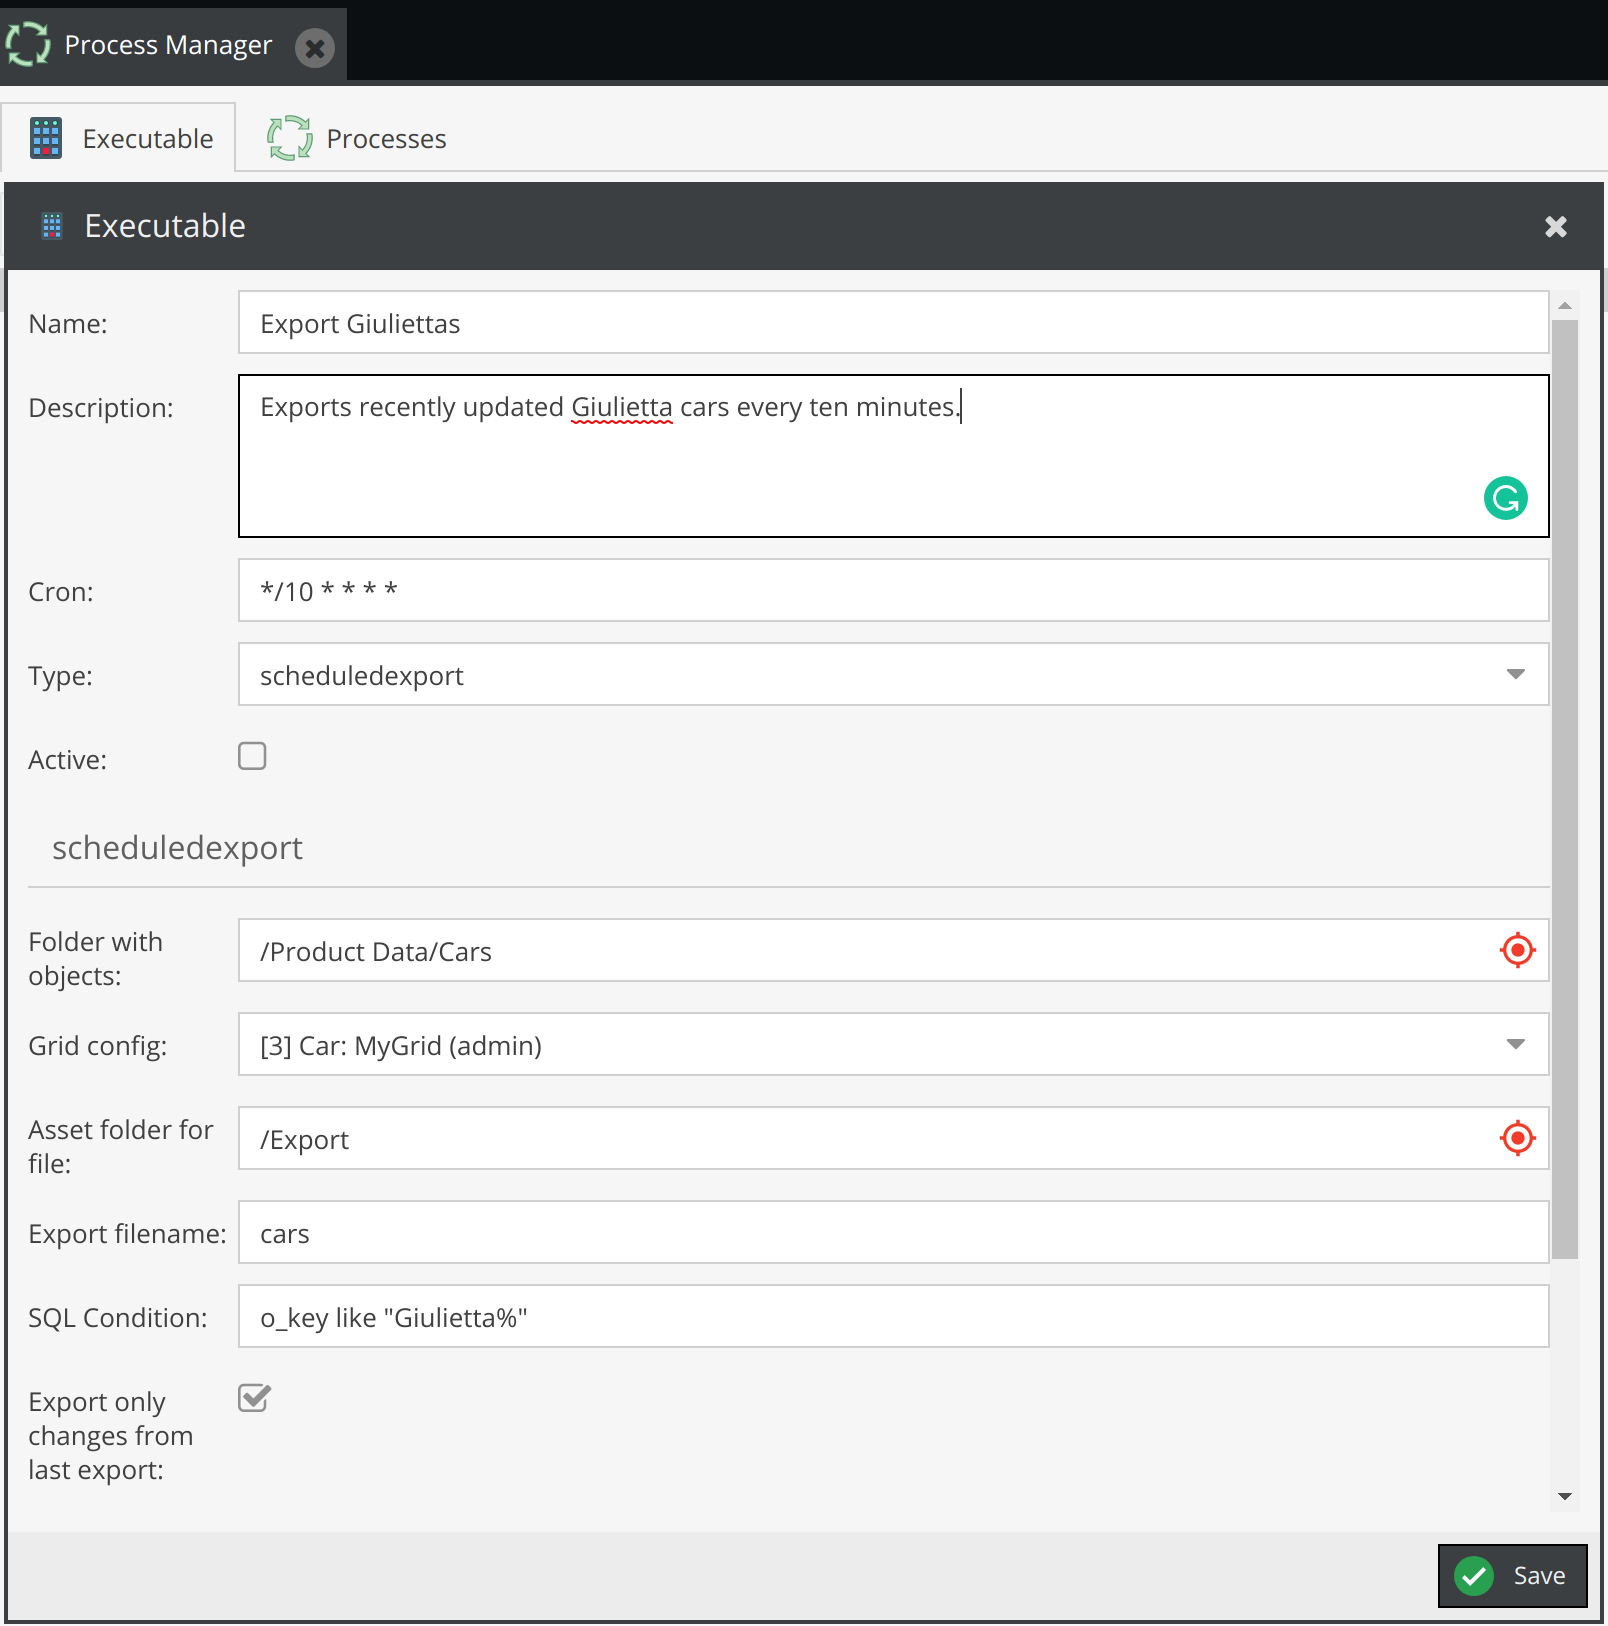1608x1626 pixels.
Task: Click the 'scheduledexport' section heading
Action: point(177,848)
